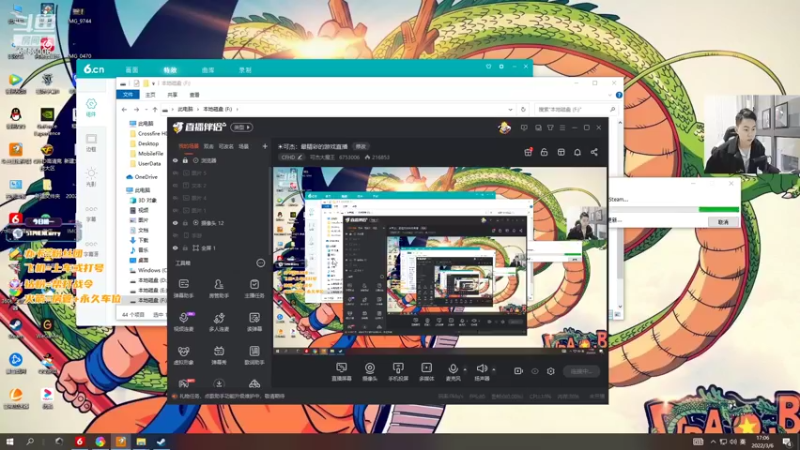This screenshot has width=800, height=450.
Task: Open the 边框 sidebar item in 6.cn
Action: pyautogui.click(x=91, y=143)
